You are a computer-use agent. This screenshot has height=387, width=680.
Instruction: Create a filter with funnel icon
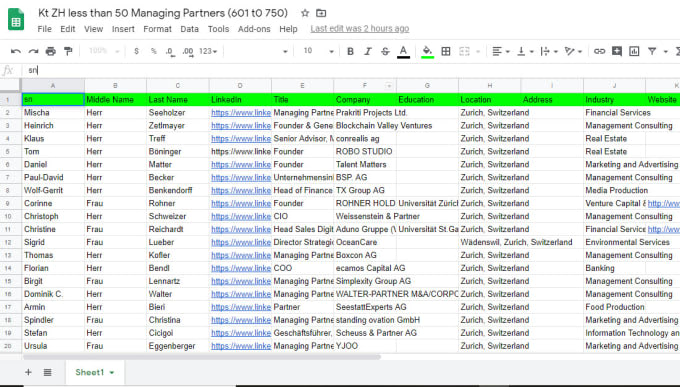(652, 51)
